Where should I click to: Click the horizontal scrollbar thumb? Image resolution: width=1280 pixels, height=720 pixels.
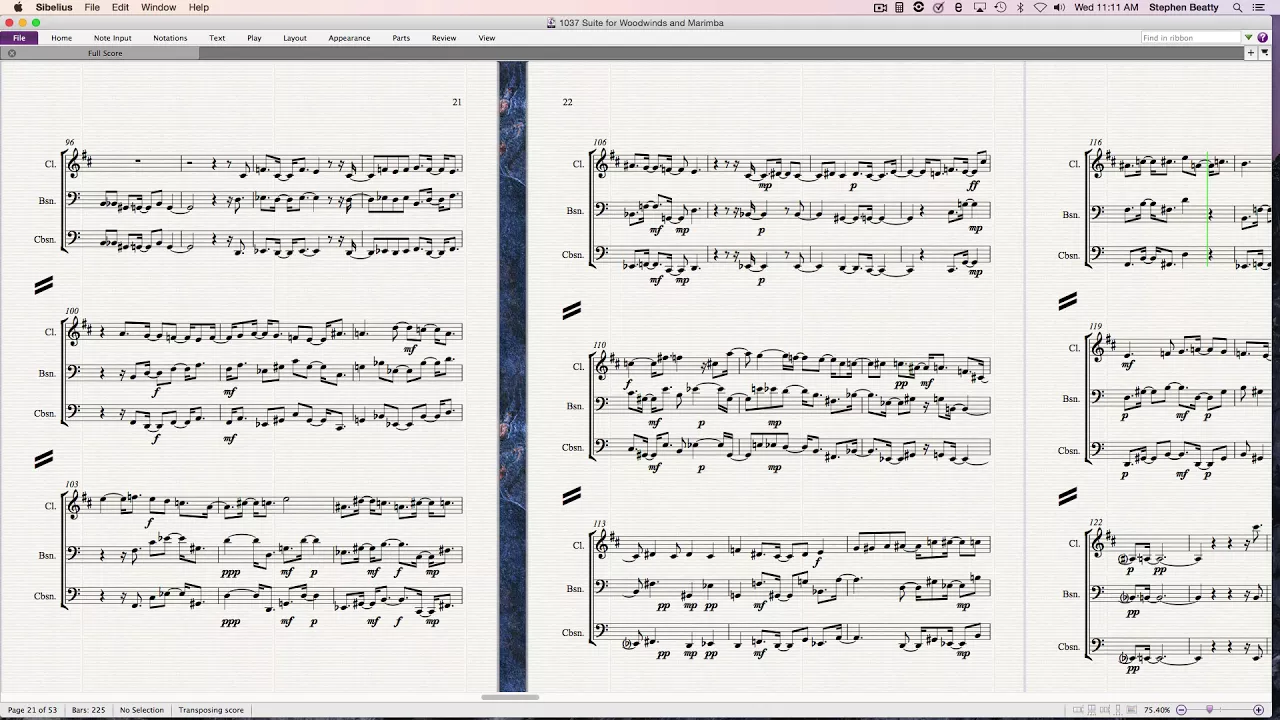click(510, 697)
